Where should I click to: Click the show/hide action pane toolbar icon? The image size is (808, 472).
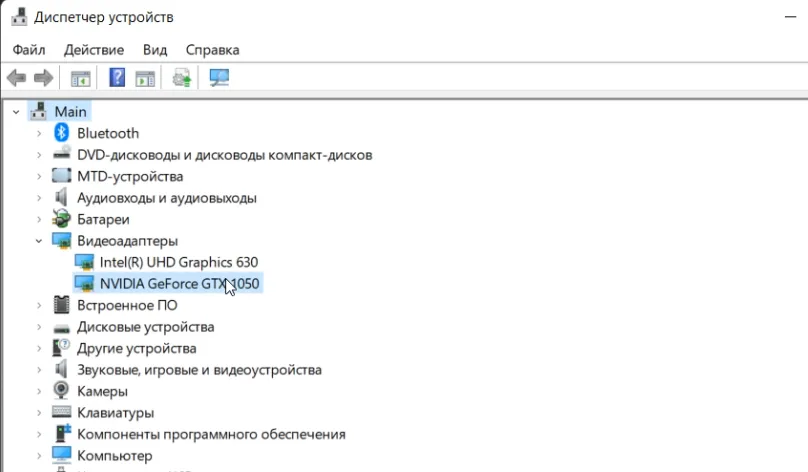[x=145, y=78]
